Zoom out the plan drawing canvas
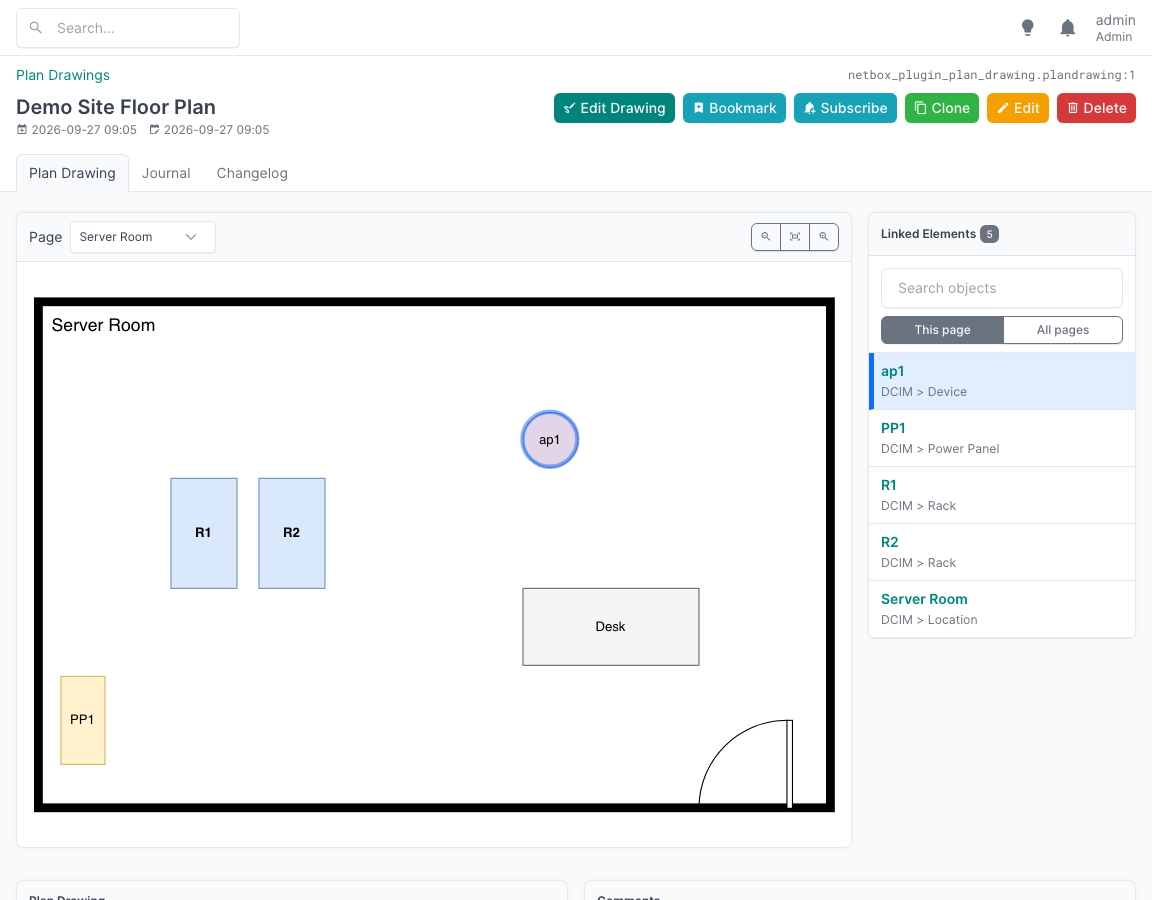Viewport: 1152px width, 900px height. (766, 237)
